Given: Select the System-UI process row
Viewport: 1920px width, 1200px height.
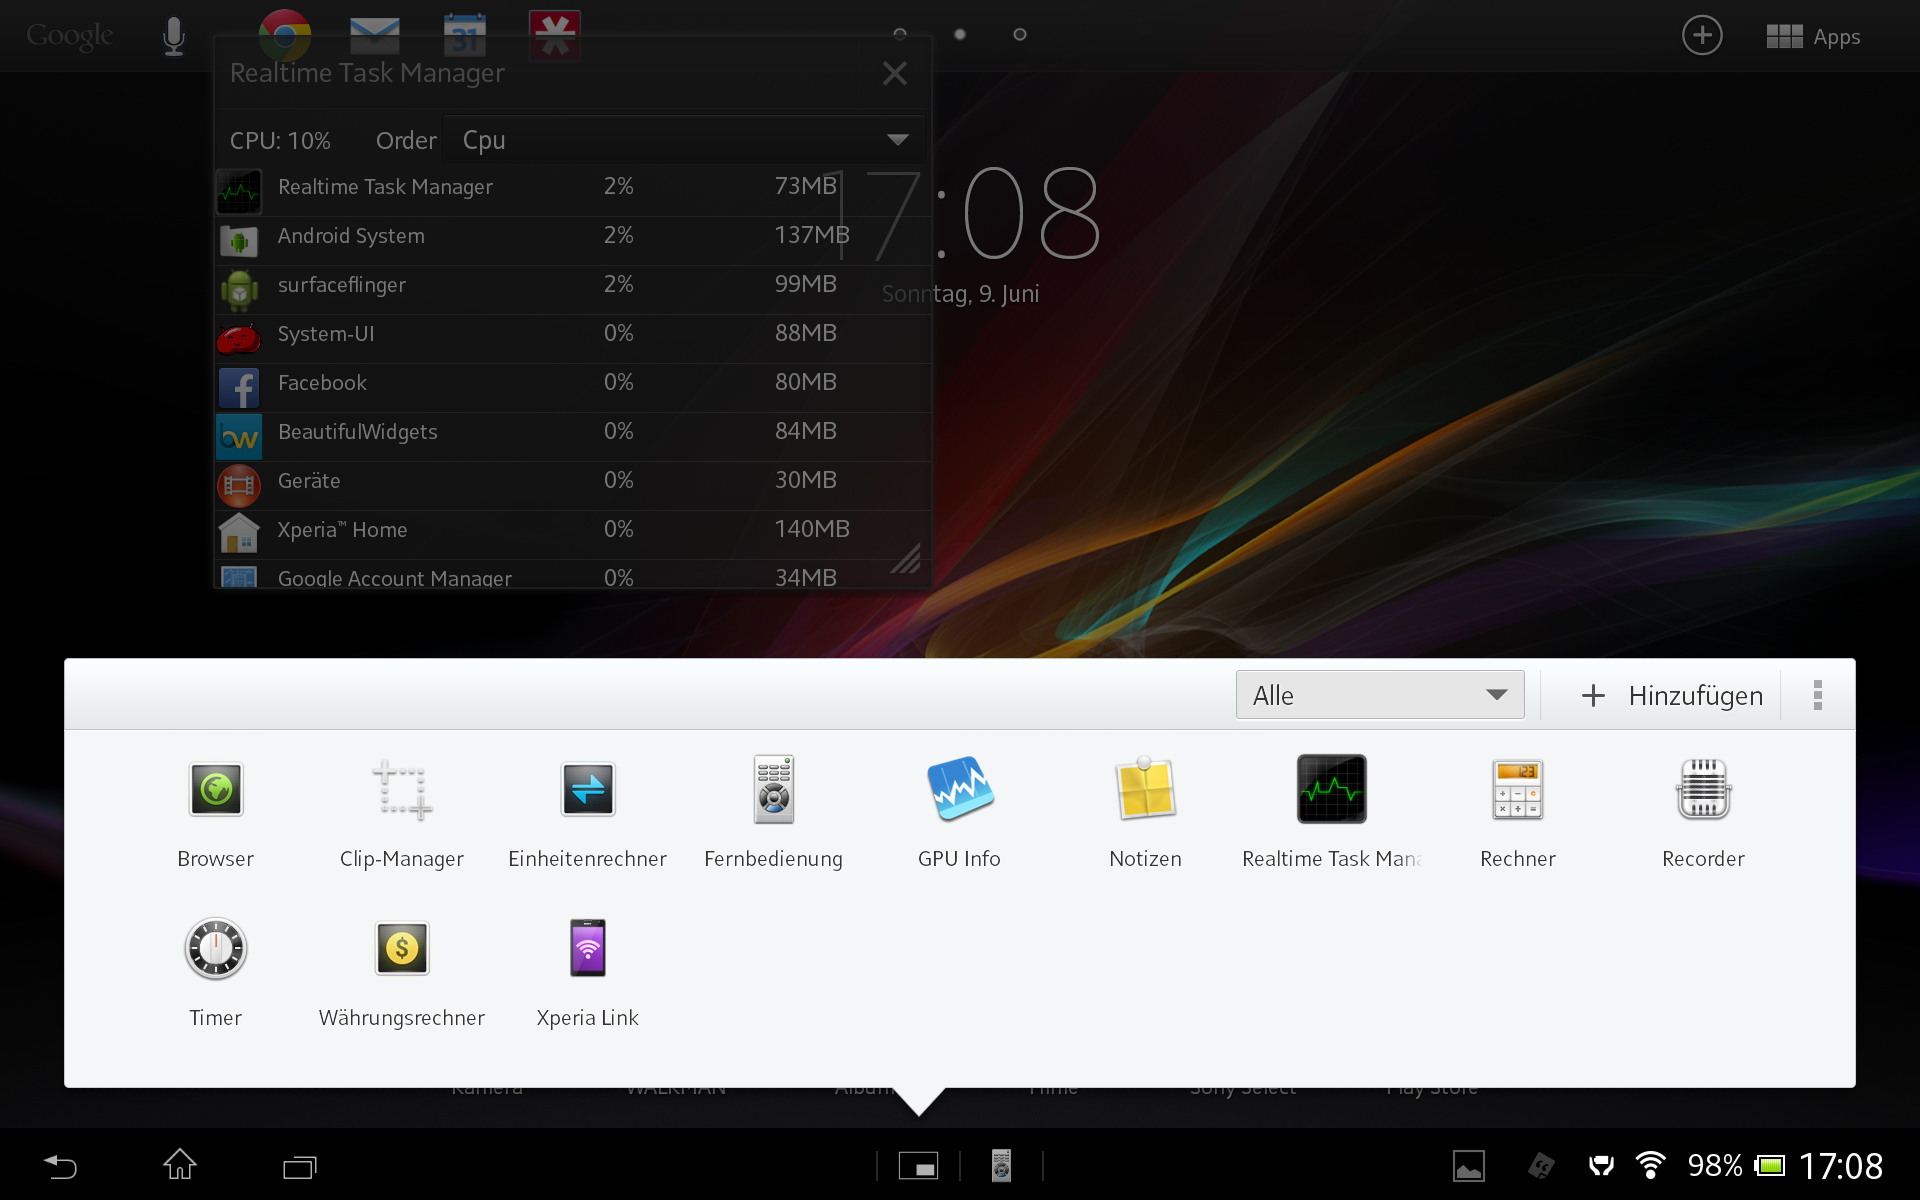Looking at the screenshot, I should (x=573, y=338).
